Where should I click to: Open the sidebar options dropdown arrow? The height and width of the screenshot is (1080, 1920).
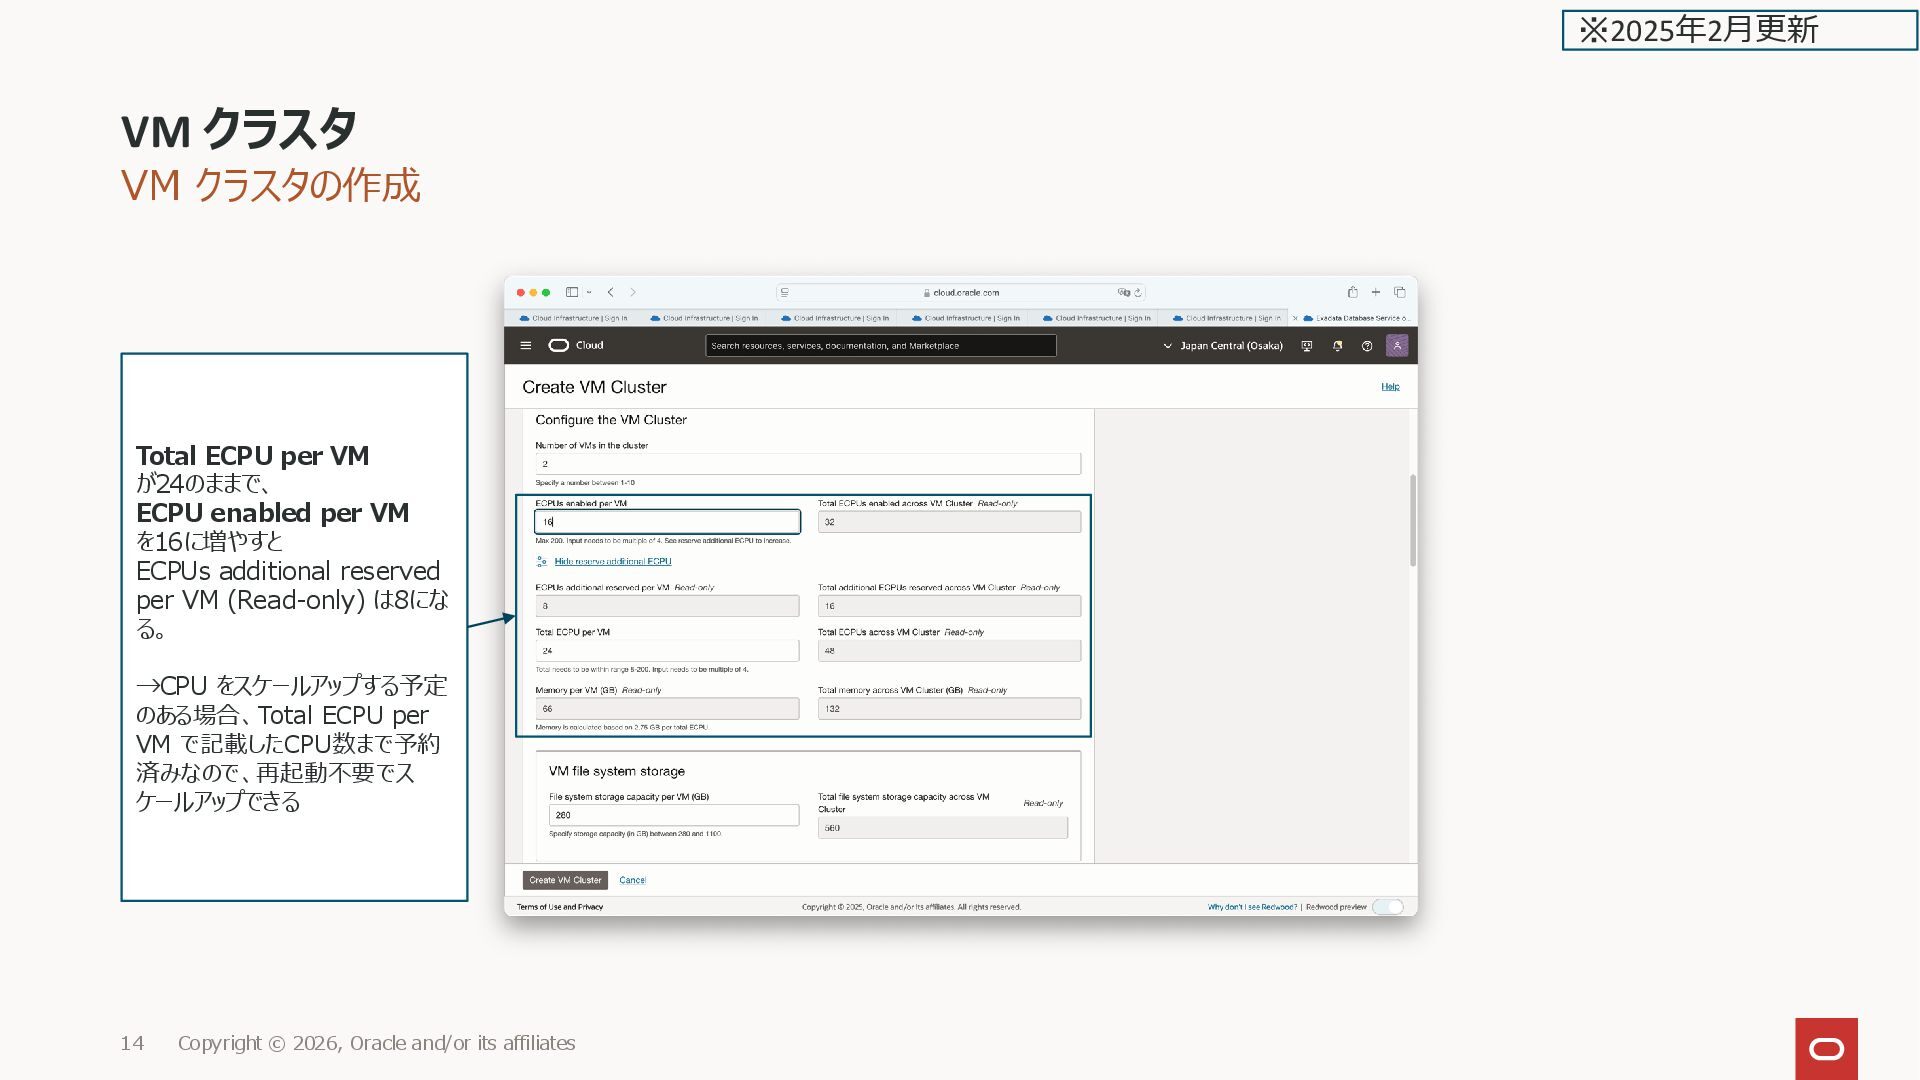589,293
